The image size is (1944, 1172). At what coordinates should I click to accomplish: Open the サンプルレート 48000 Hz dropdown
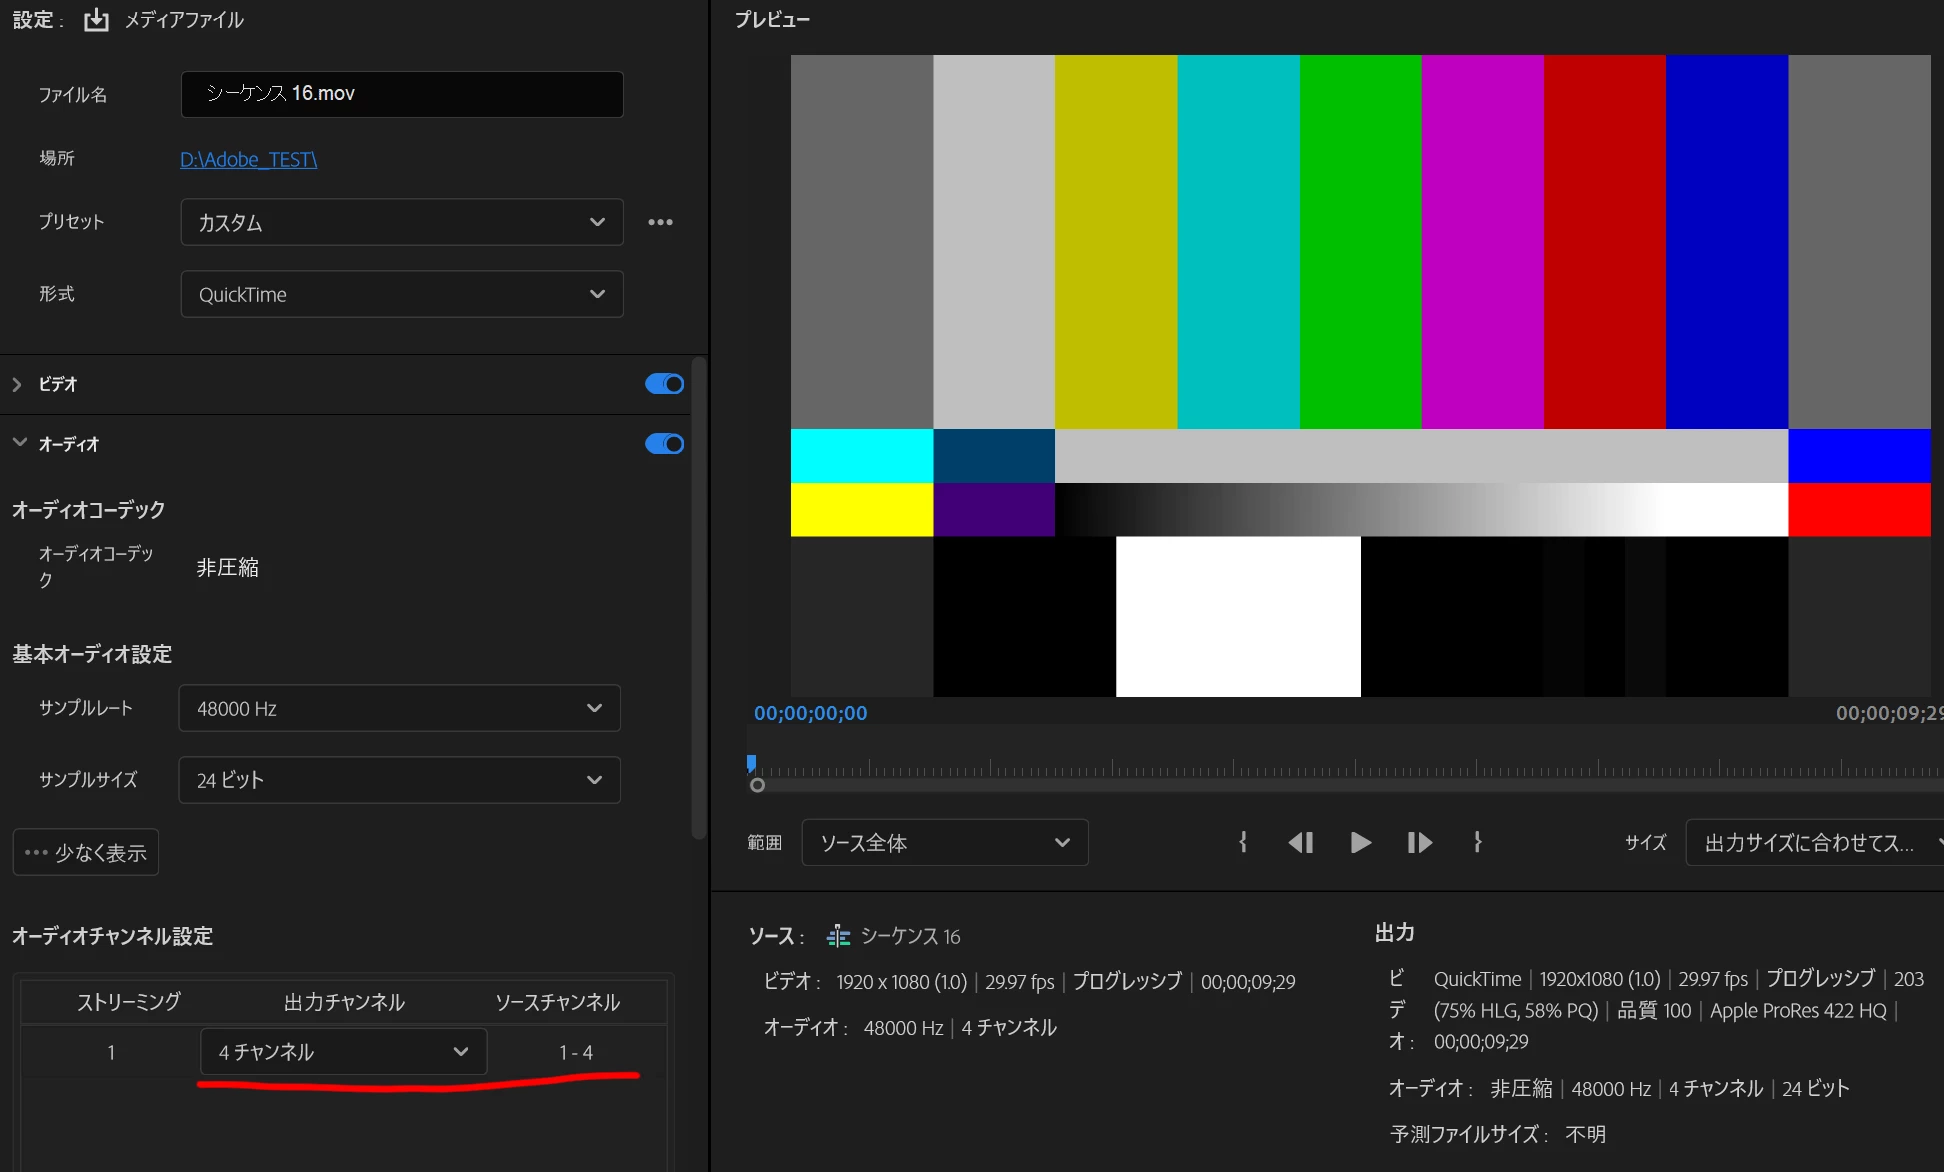399,708
